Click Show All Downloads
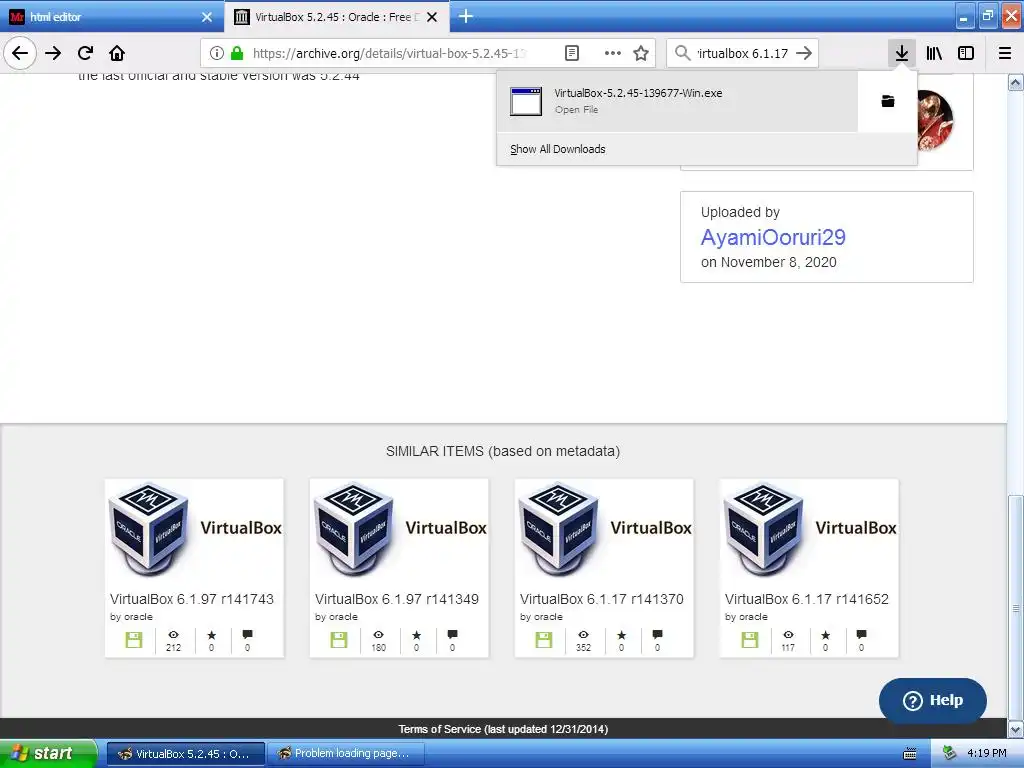The image size is (1024, 768). pos(558,149)
